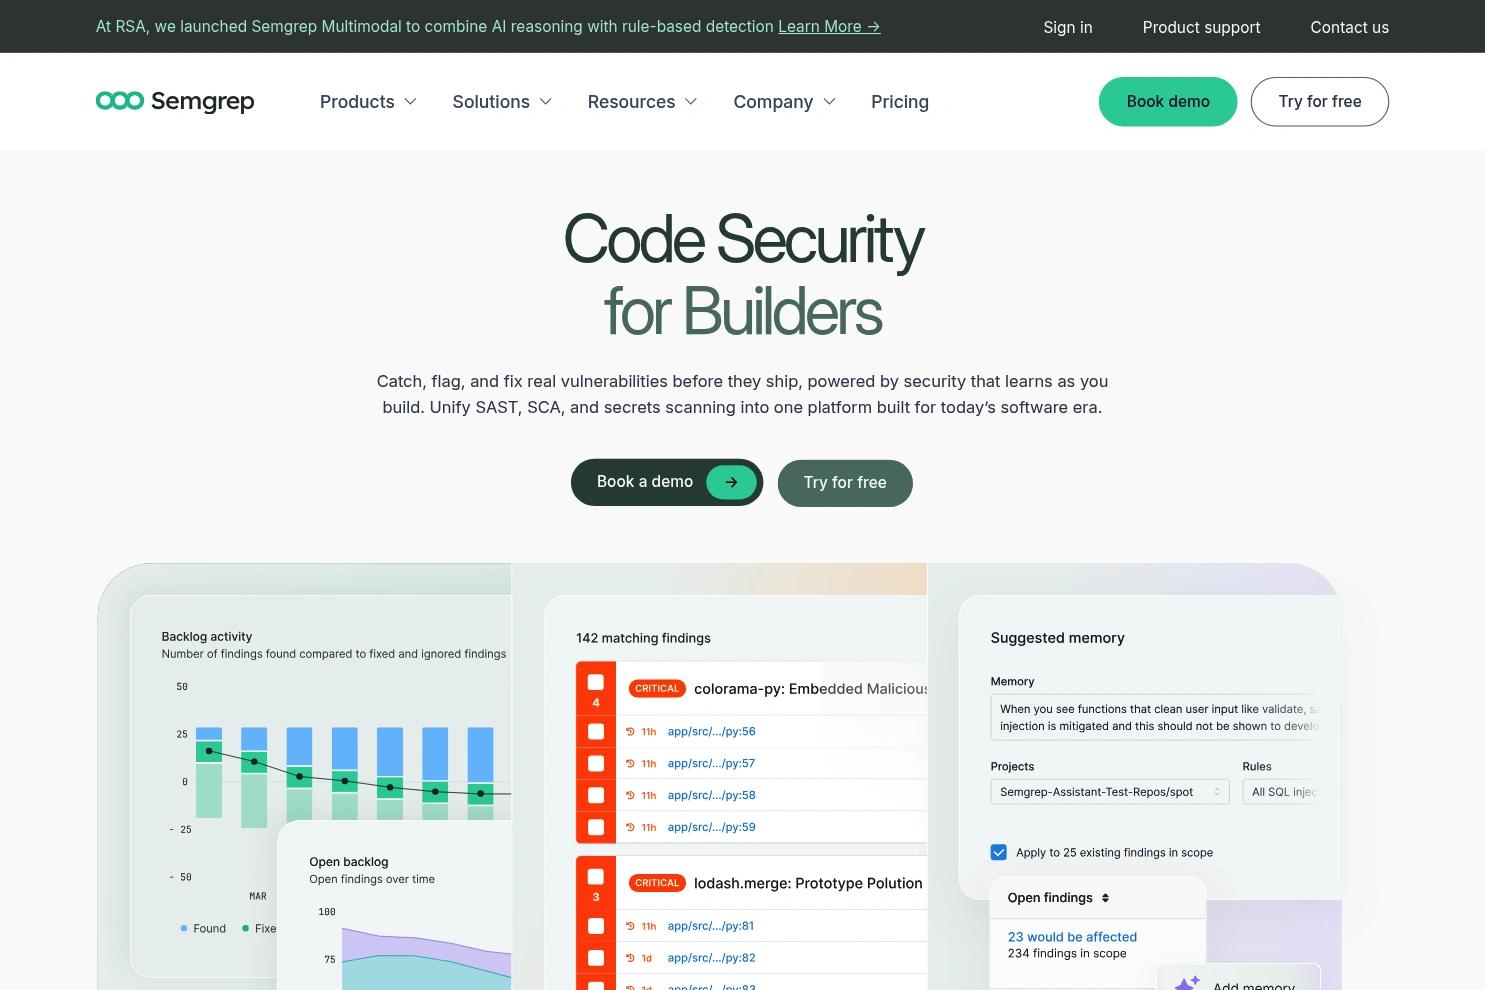Tick the checkbox for app/src/.../py:59
This screenshot has width=1485, height=990.
pyautogui.click(x=596, y=828)
